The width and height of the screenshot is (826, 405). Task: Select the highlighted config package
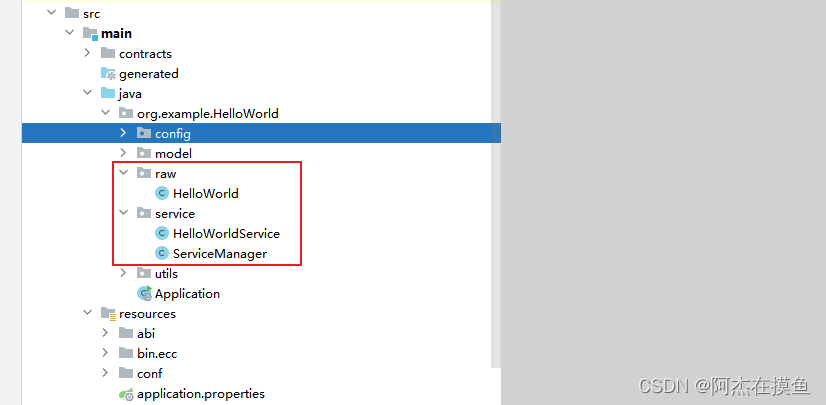tap(261, 133)
